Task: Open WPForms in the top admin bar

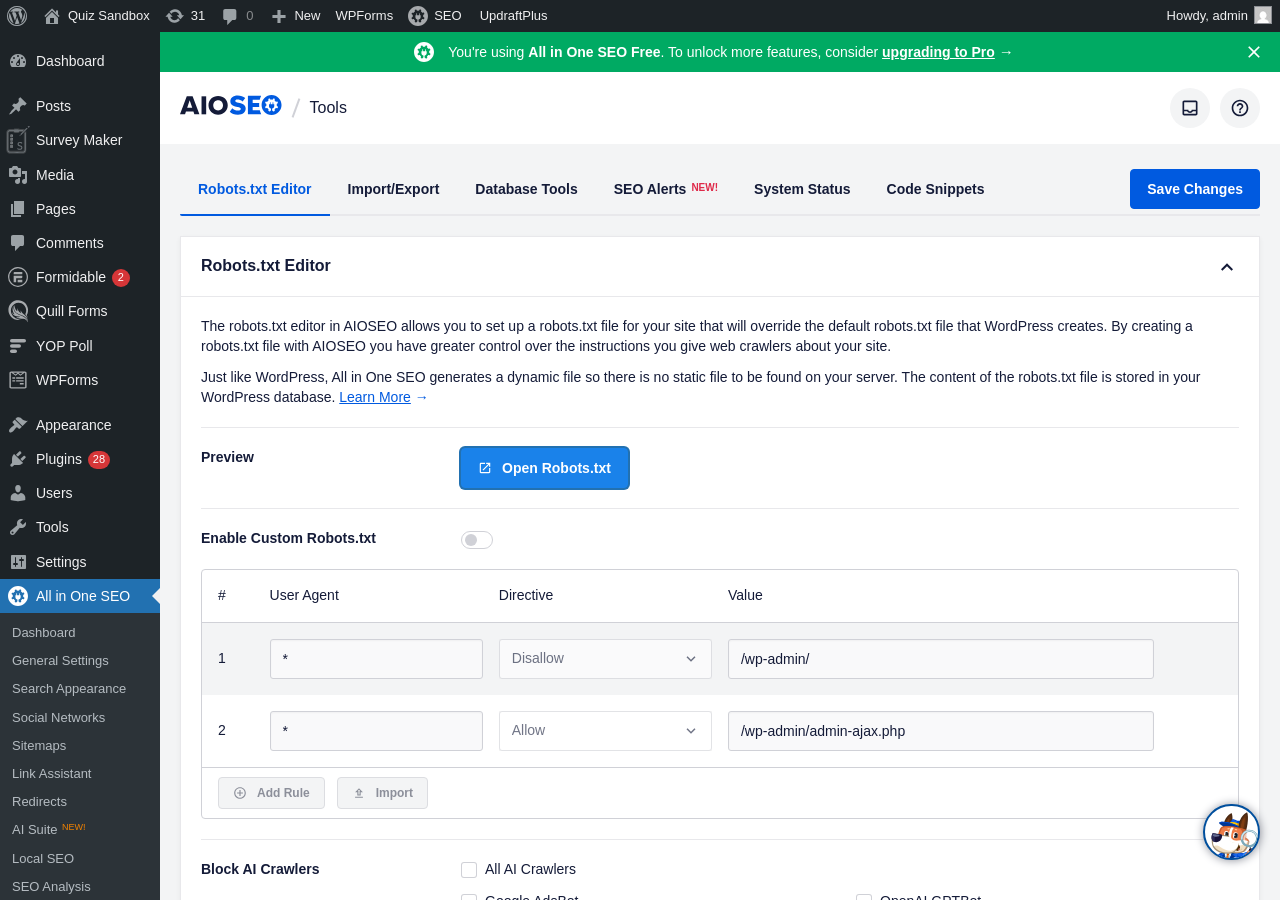Action: click(x=364, y=16)
